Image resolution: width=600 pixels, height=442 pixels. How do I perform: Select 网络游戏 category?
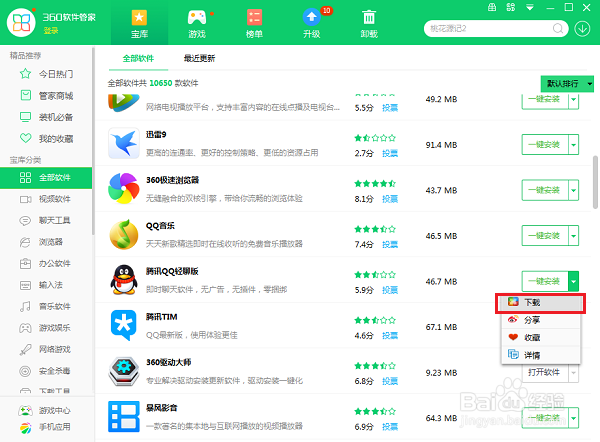click(46, 349)
